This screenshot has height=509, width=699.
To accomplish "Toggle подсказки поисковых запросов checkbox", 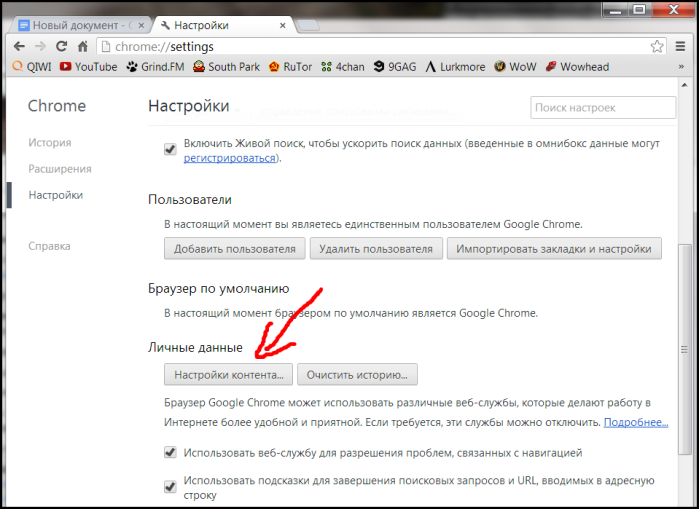I will pyautogui.click(x=170, y=486).
